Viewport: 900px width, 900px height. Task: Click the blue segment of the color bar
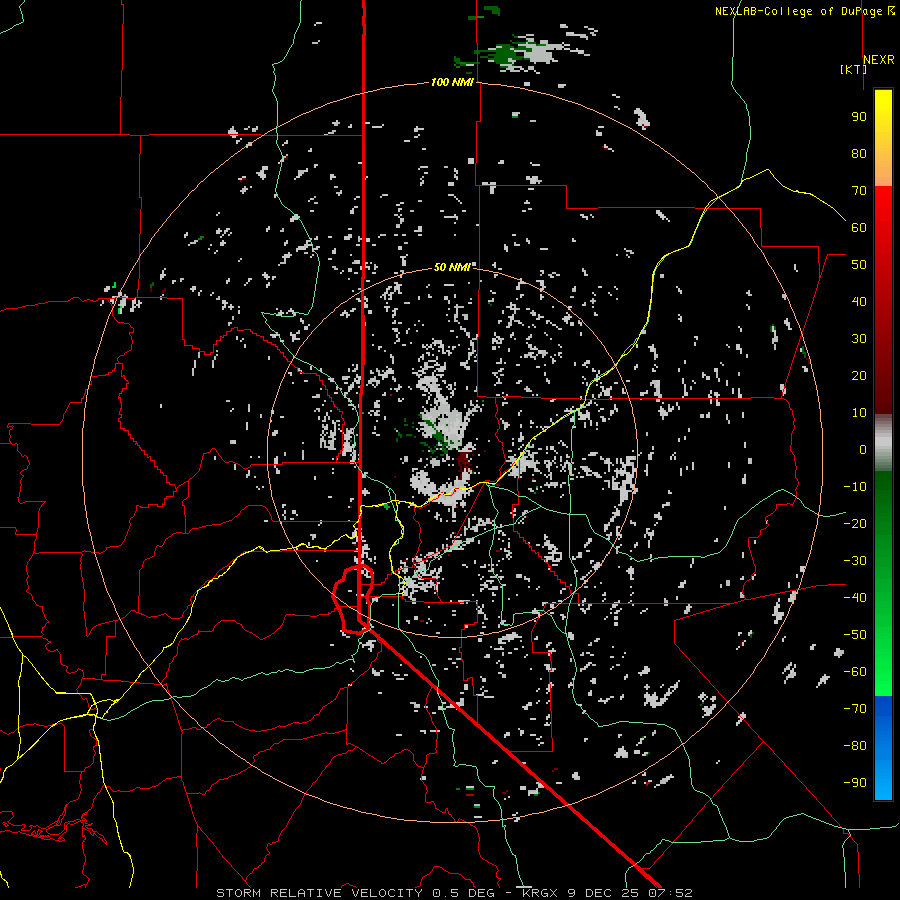[x=883, y=748]
